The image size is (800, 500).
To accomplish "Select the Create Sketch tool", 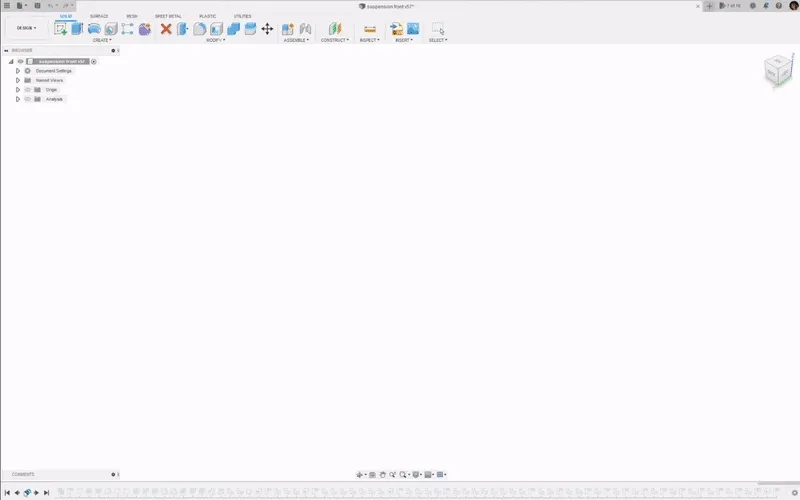I will coord(60,29).
